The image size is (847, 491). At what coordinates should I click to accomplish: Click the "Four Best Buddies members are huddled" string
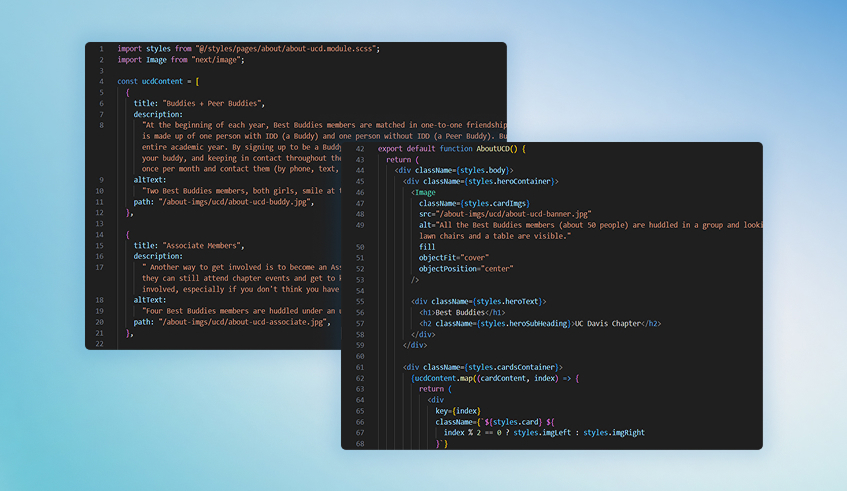[x=241, y=311]
